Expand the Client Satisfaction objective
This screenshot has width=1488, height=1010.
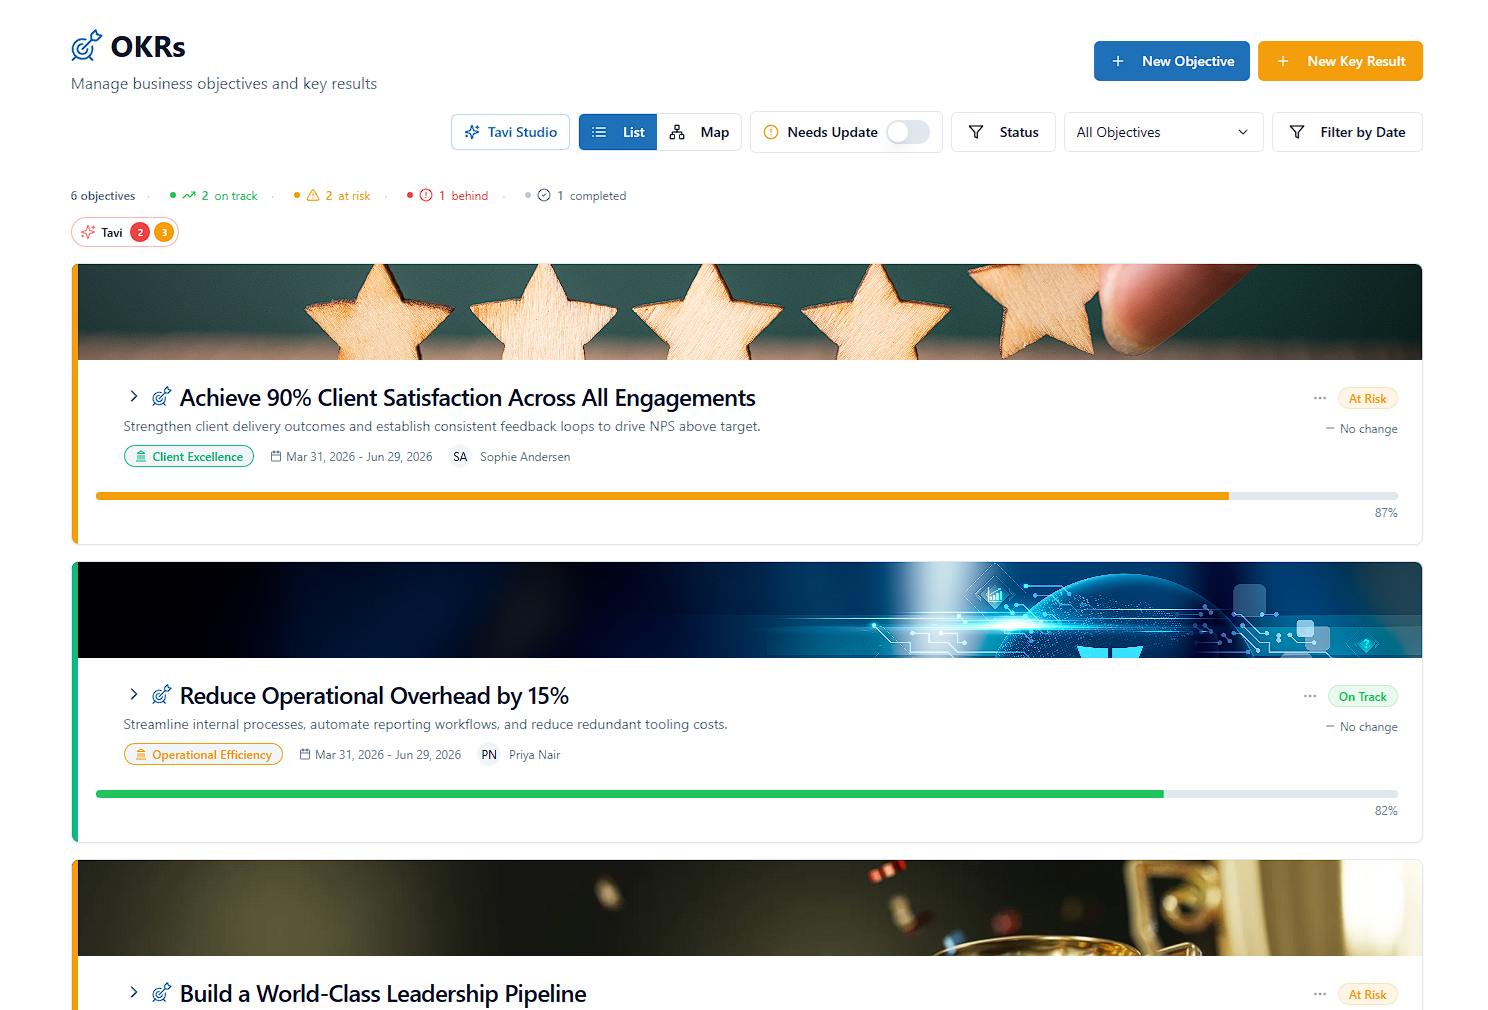134,397
